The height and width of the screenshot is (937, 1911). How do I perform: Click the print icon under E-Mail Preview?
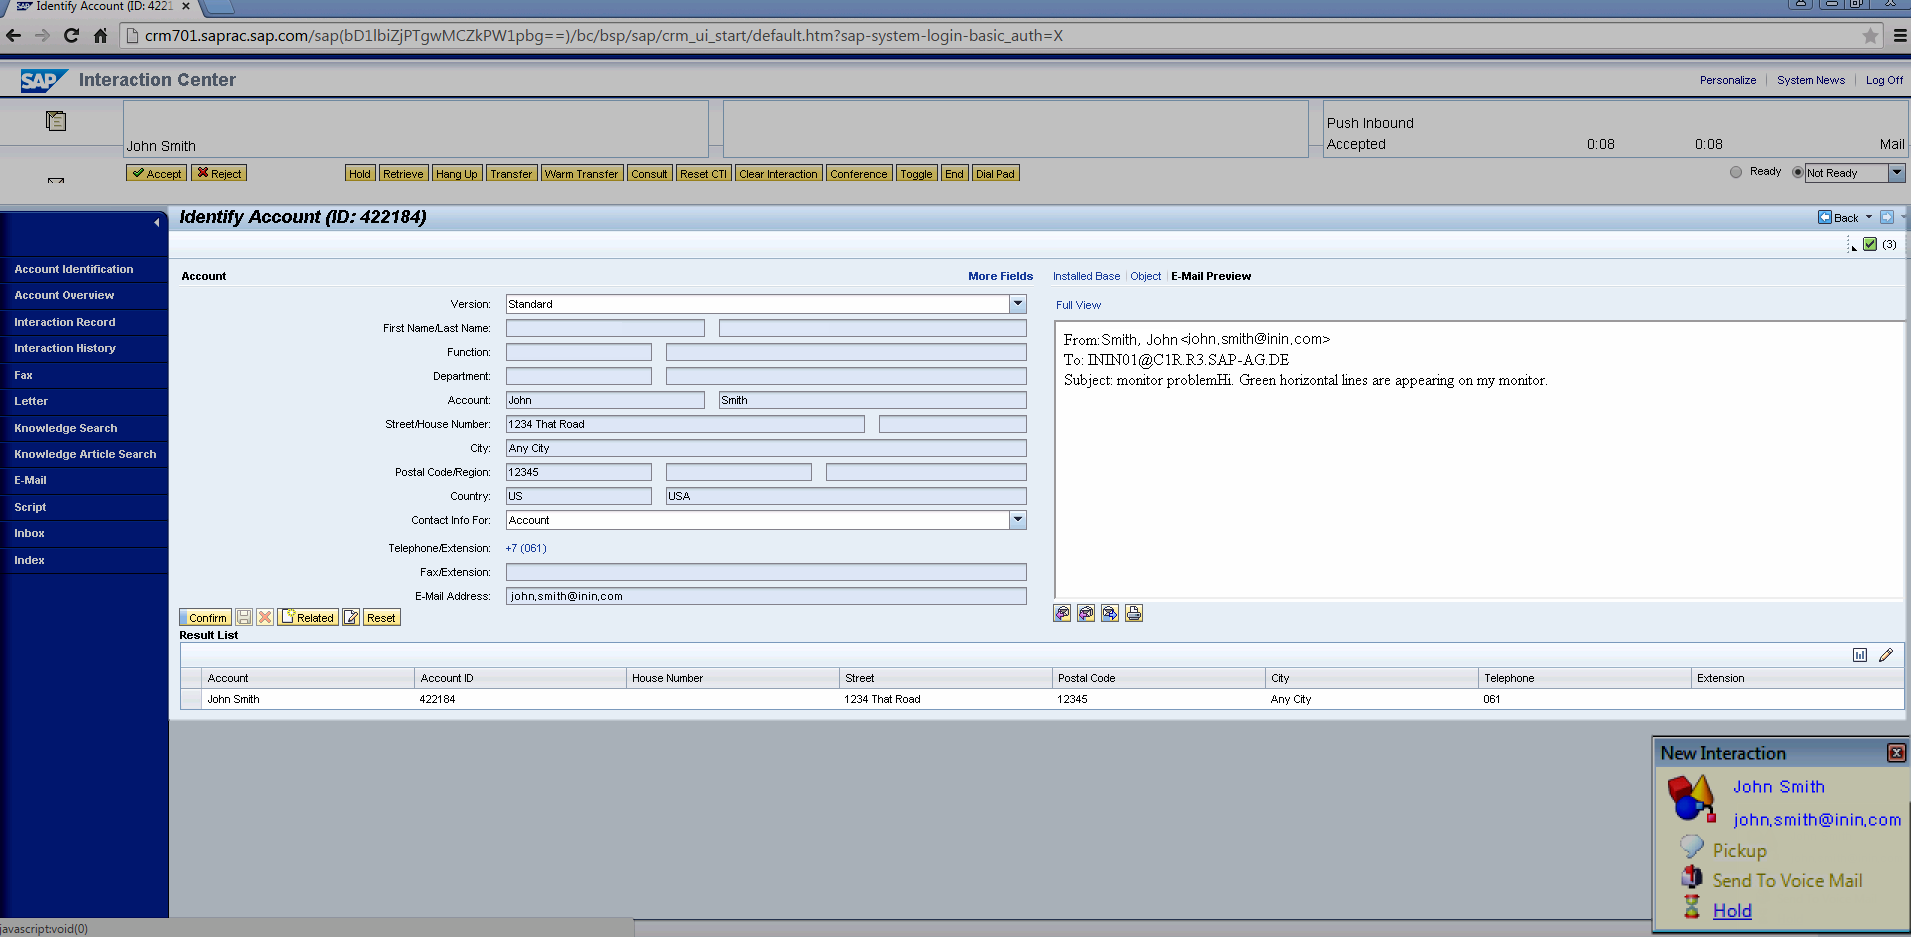[1133, 613]
